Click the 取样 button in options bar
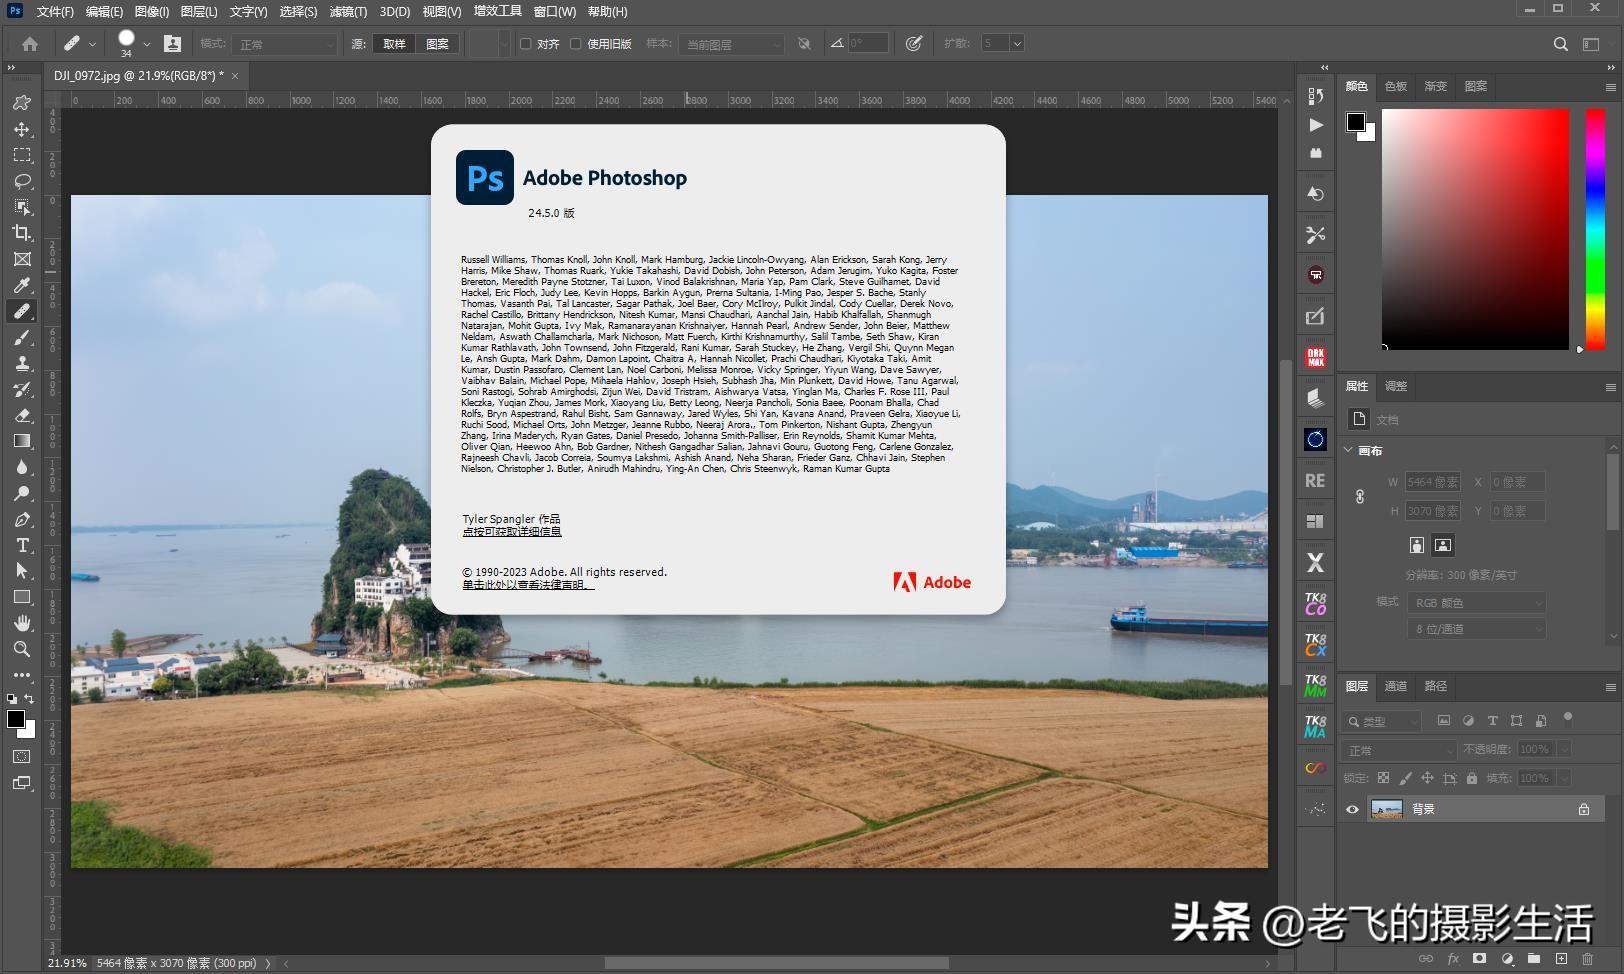This screenshot has height=974, width=1624. 392,43
